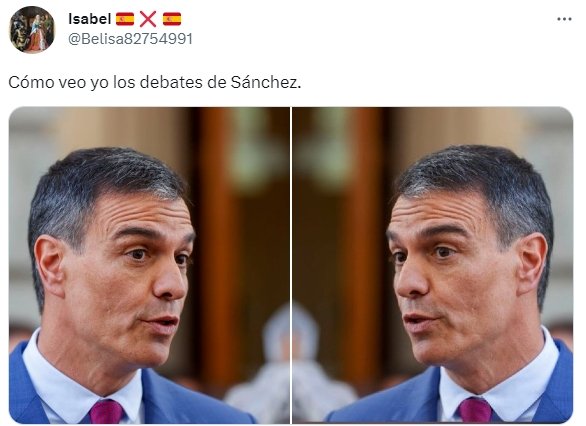Click the word "Sánchez." in the tweet
The width and height of the screenshot is (586, 426).
266,83
